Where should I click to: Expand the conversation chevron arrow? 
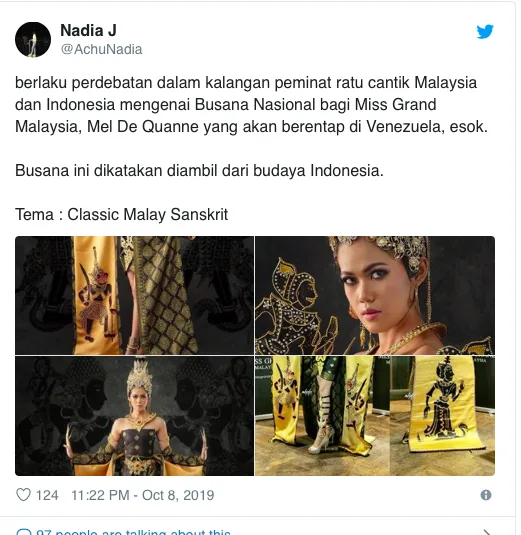[x=487, y=532]
